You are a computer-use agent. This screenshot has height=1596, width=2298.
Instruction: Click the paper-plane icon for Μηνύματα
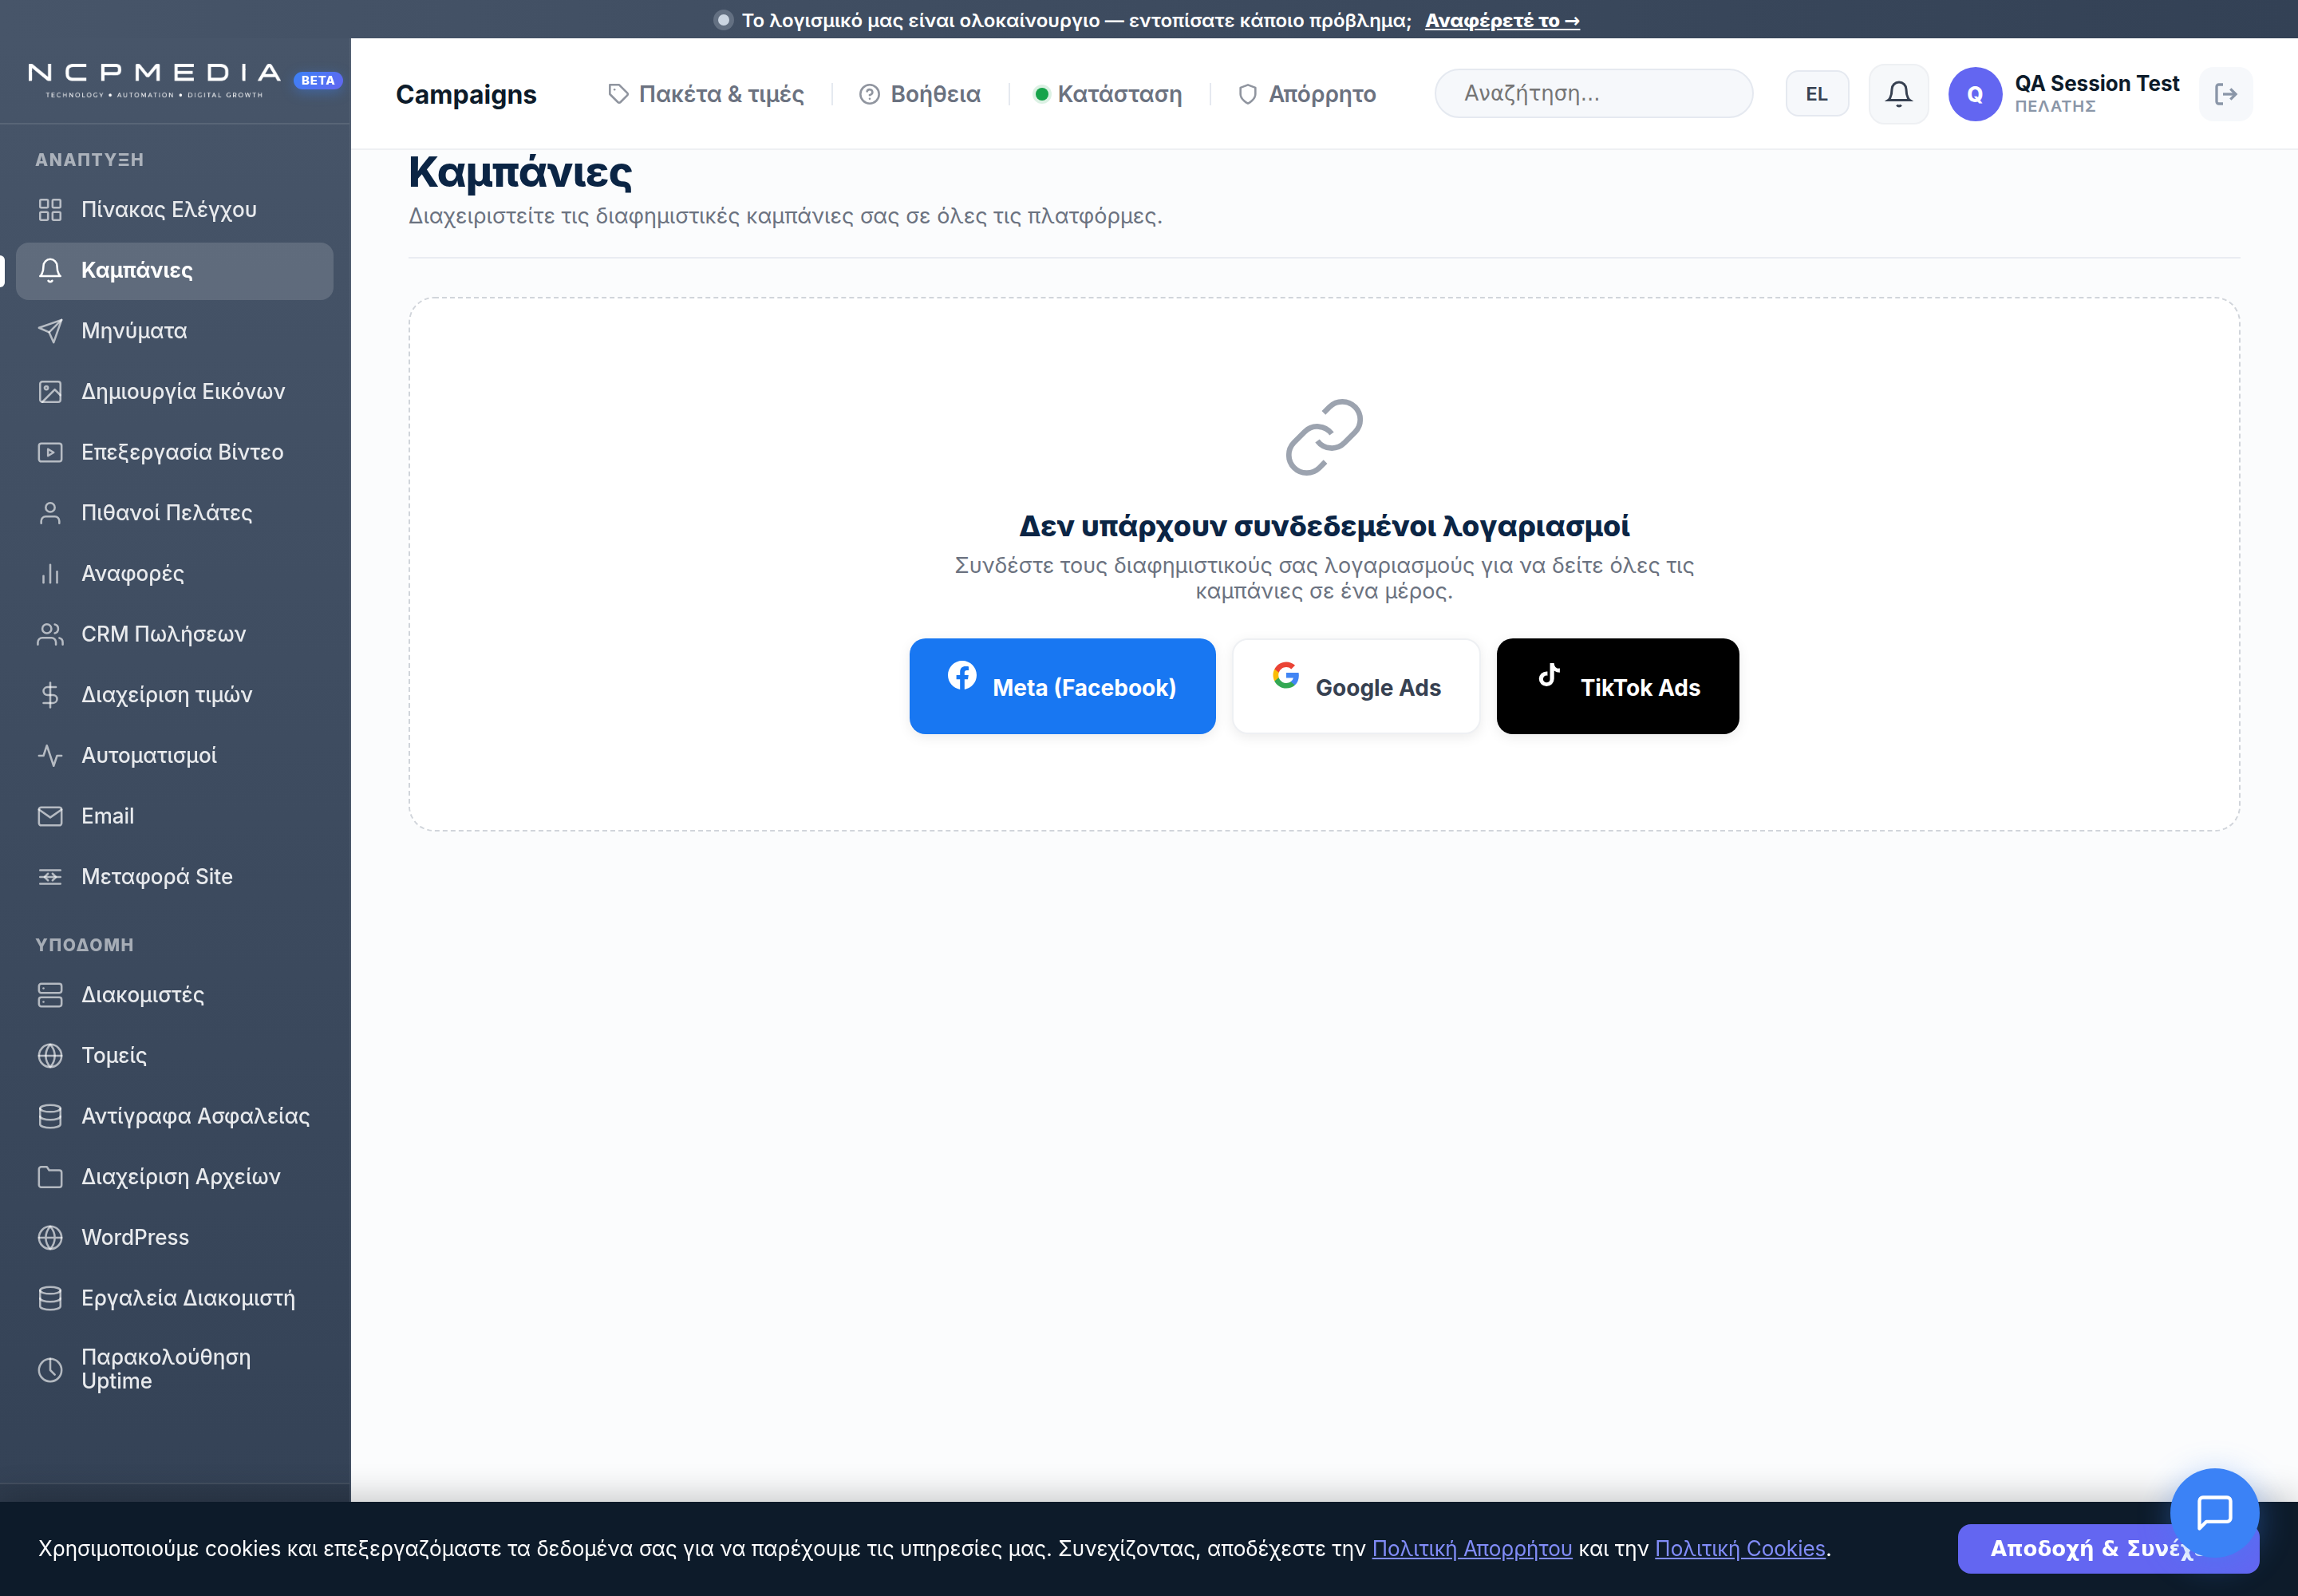tap(50, 331)
